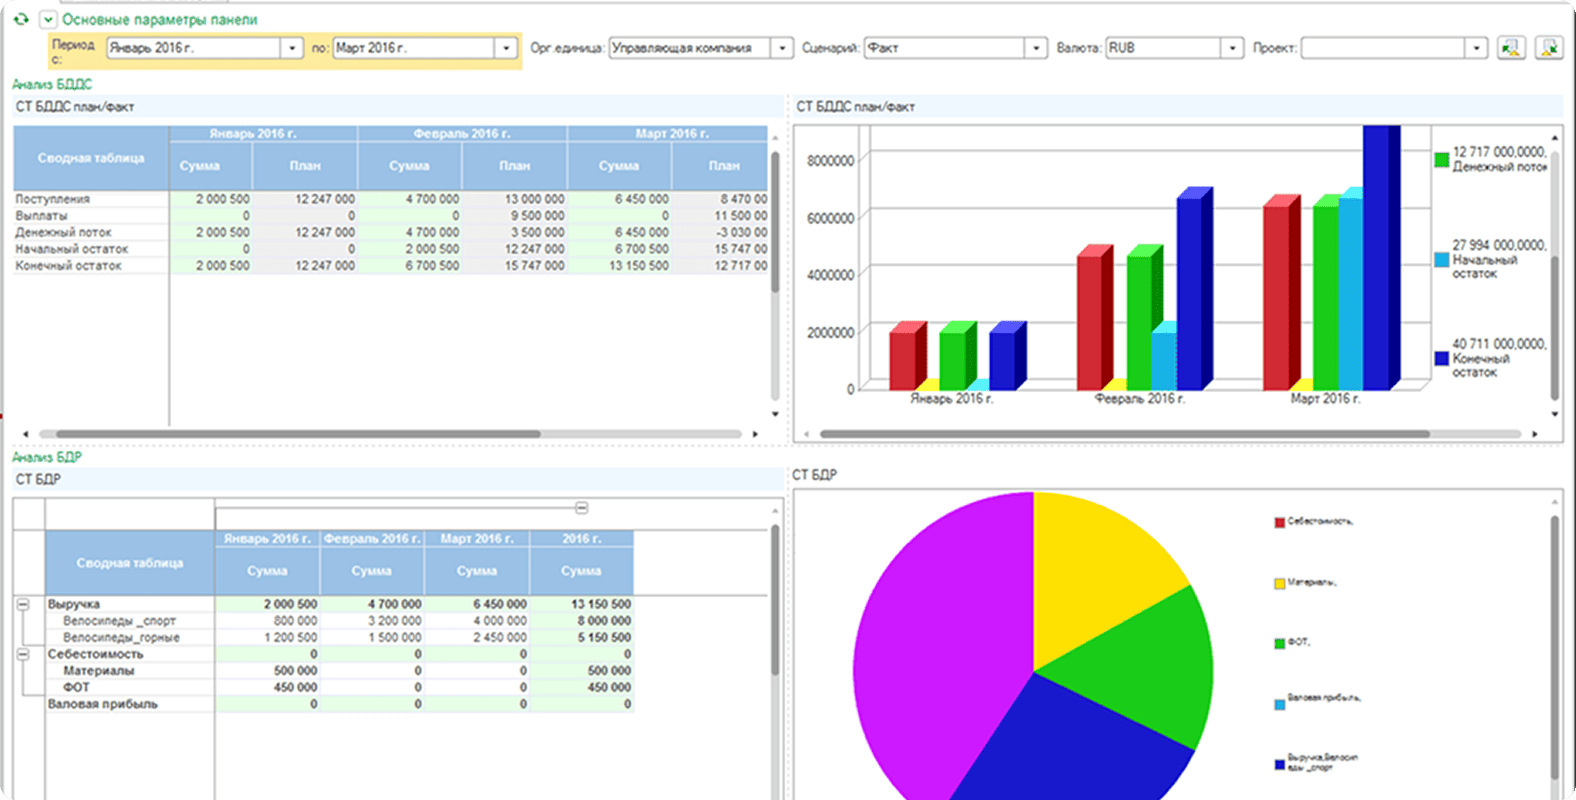Open the 'Период с' Январь 2016 dropdown
Screen dimensions: 1576x800
292,48
